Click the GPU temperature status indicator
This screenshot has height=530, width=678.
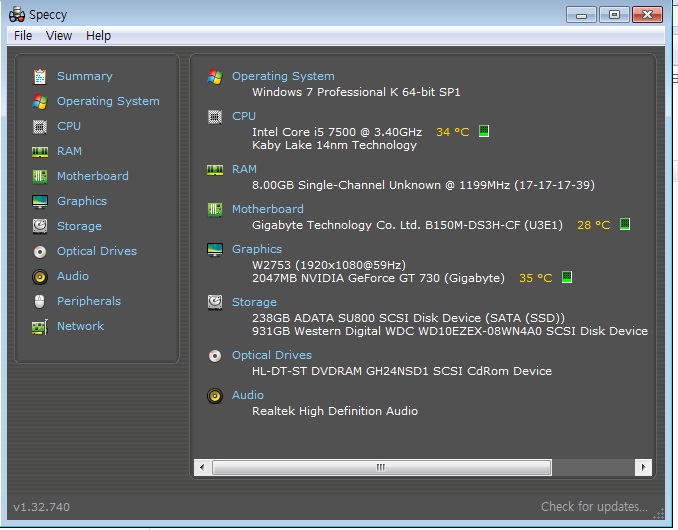pyautogui.click(x=566, y=278)
